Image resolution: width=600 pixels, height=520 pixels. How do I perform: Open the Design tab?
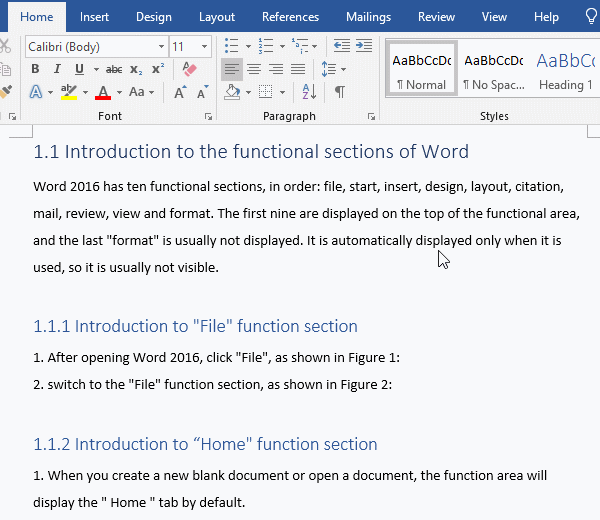[x=154, y=17]
